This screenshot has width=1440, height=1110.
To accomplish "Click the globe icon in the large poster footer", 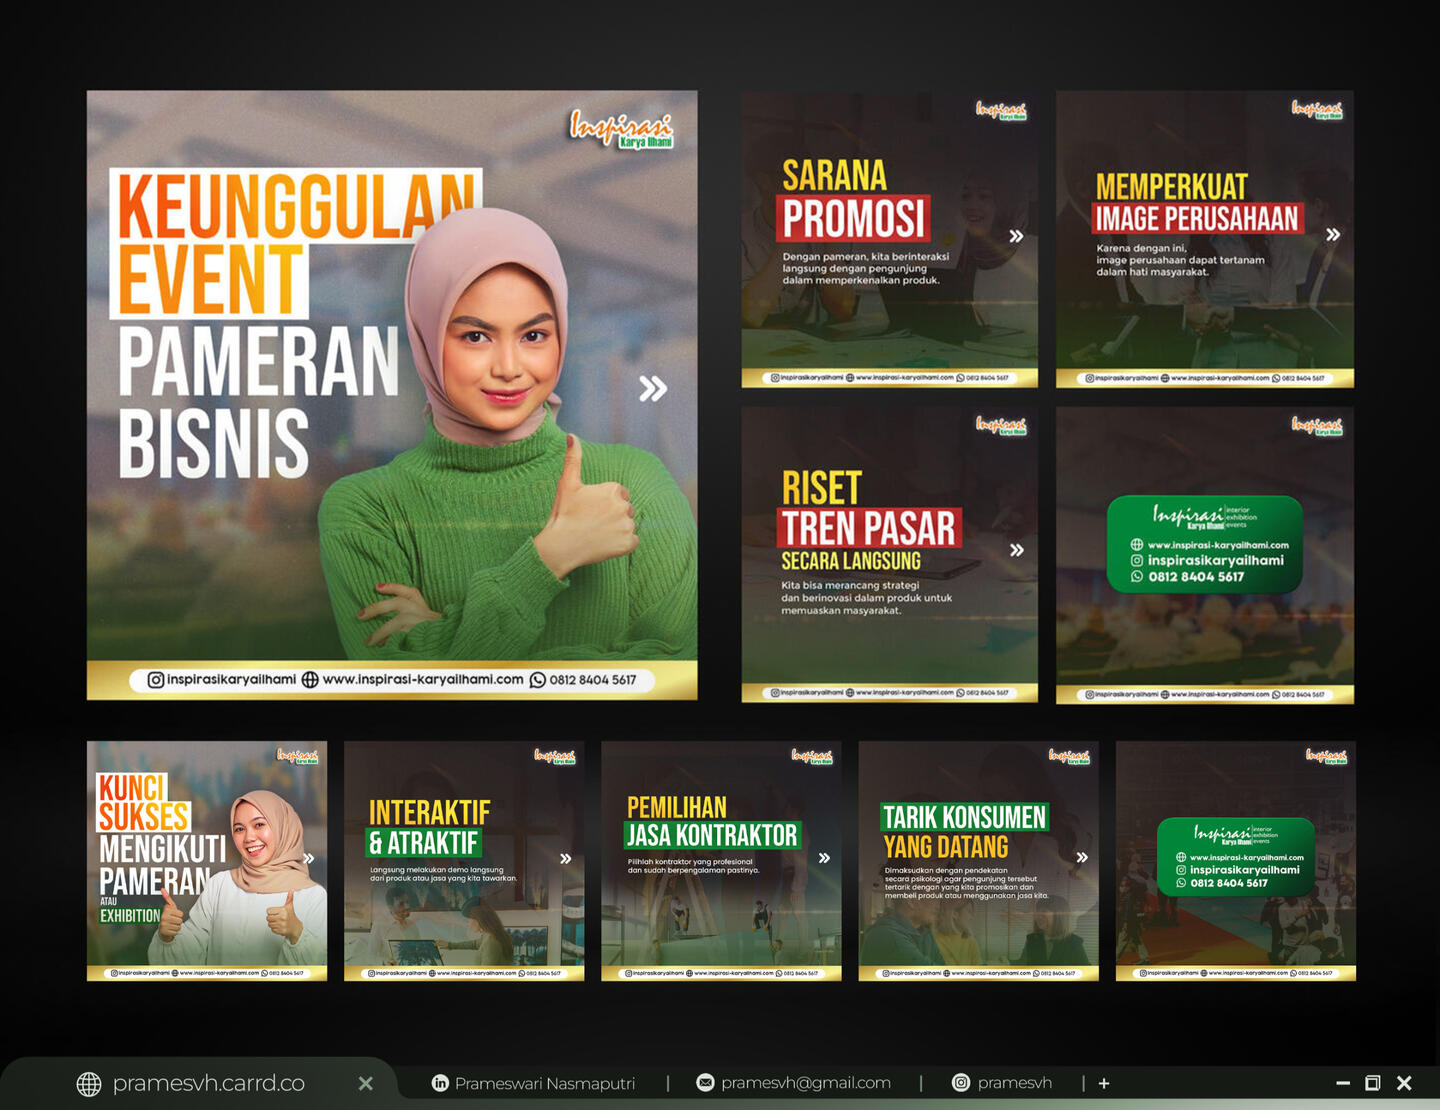I will click(x=310, y=680).
